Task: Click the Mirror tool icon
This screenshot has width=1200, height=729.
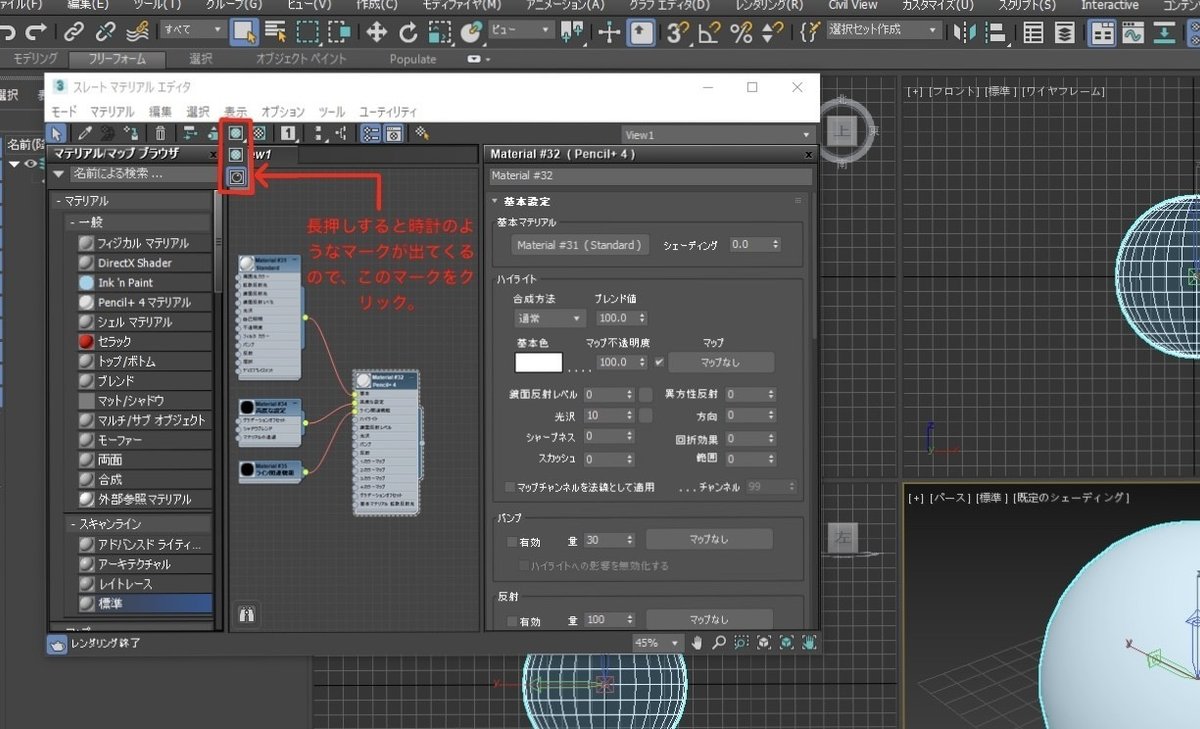Action: (x=964, y=32)
